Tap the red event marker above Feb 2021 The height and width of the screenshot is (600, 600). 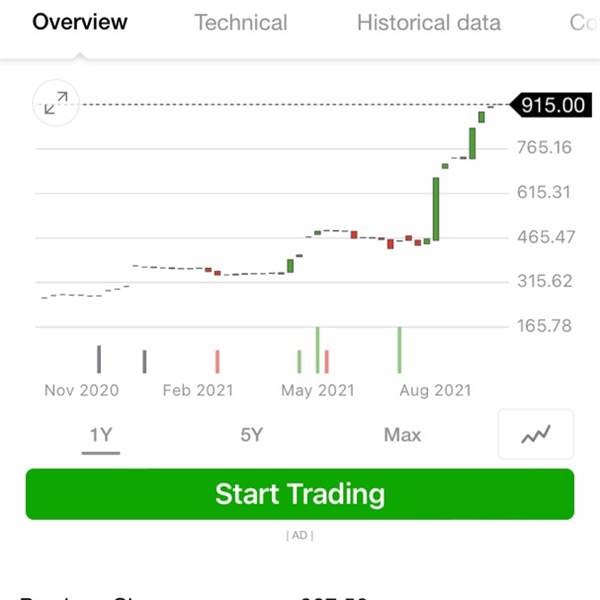(x=217, y=362)
